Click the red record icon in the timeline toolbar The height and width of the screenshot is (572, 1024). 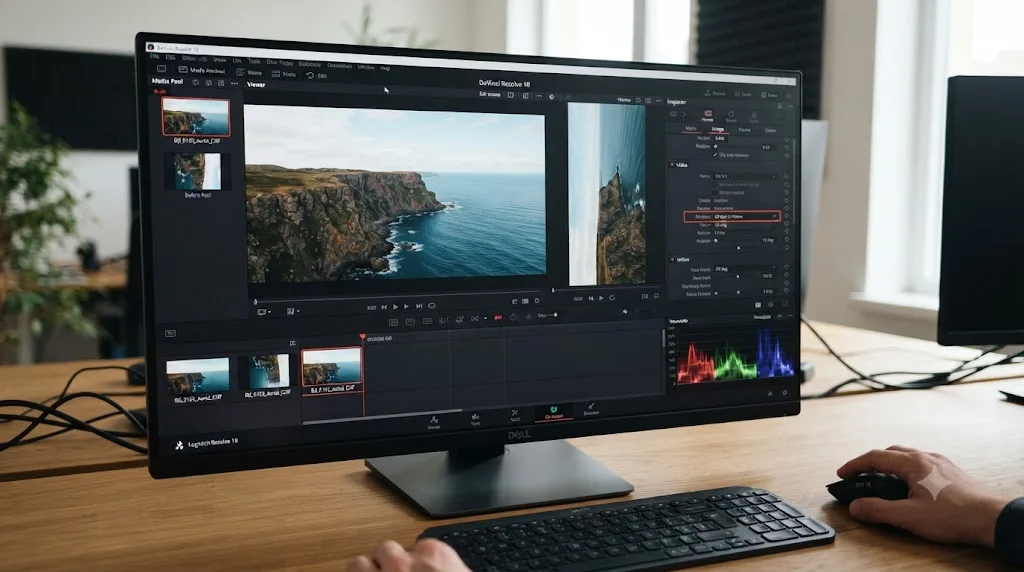coord(498,318)
